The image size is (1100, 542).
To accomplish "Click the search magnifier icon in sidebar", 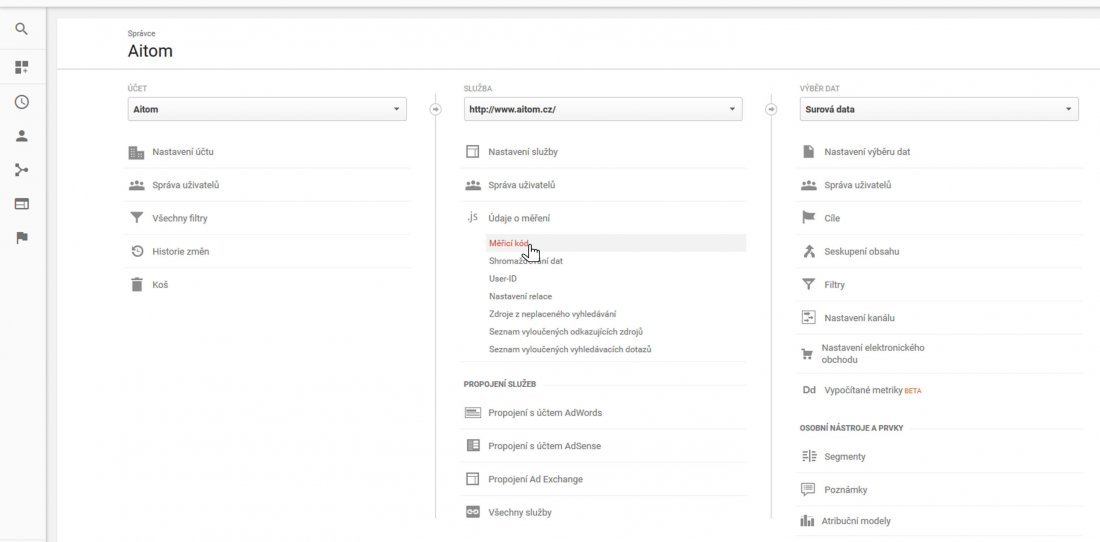I will click(x=21, y=30).
